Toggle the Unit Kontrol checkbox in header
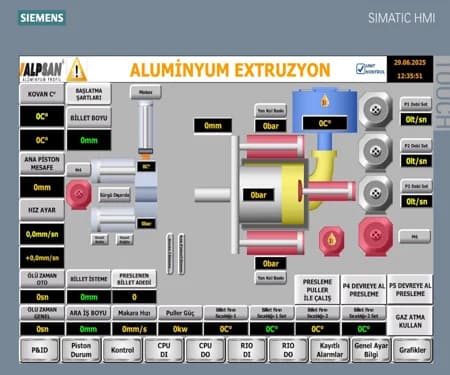Screen dimensions: 450x375 [360, 69]
